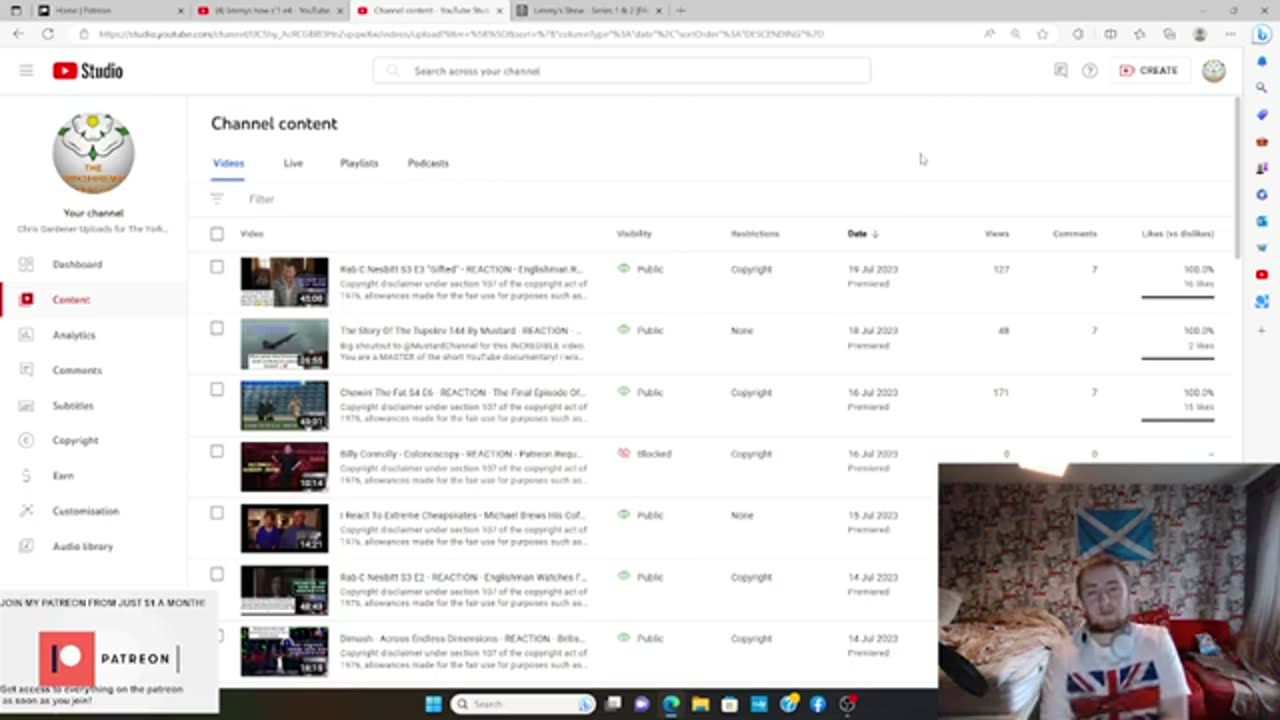Switch to the Patreon home browser tab
The image size is (1280, 720).
pos(110,10)
